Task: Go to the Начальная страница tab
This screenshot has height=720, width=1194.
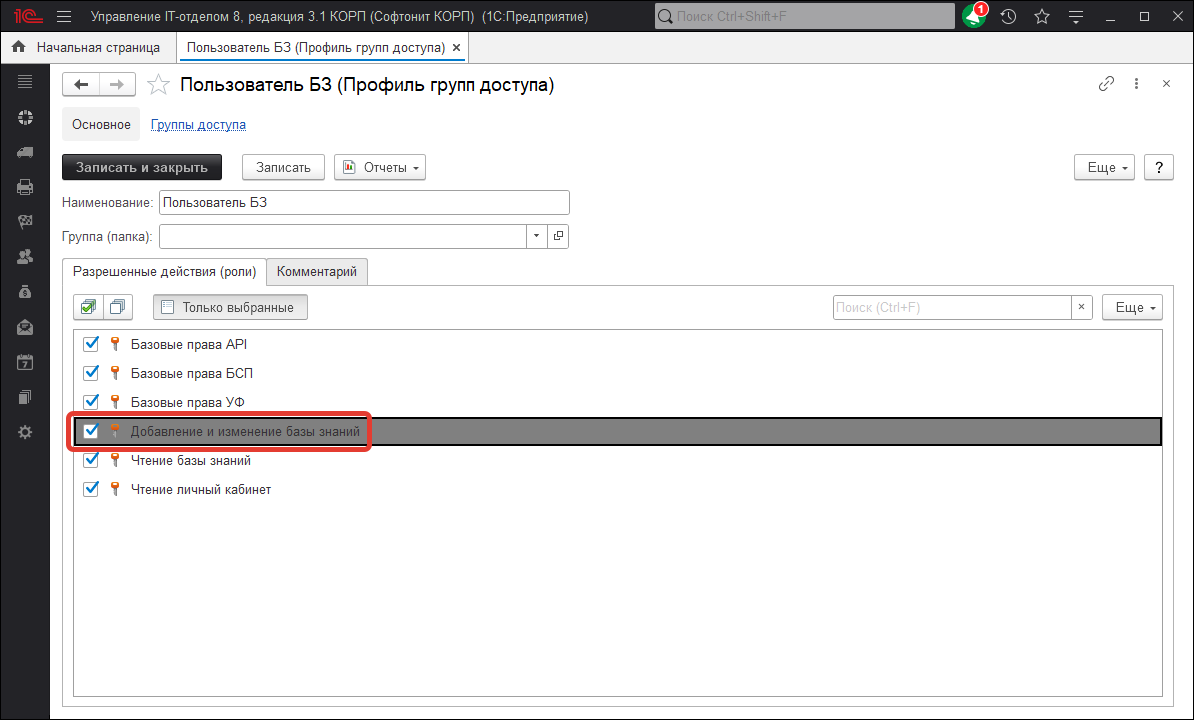Action: click(x=87, y=47)
